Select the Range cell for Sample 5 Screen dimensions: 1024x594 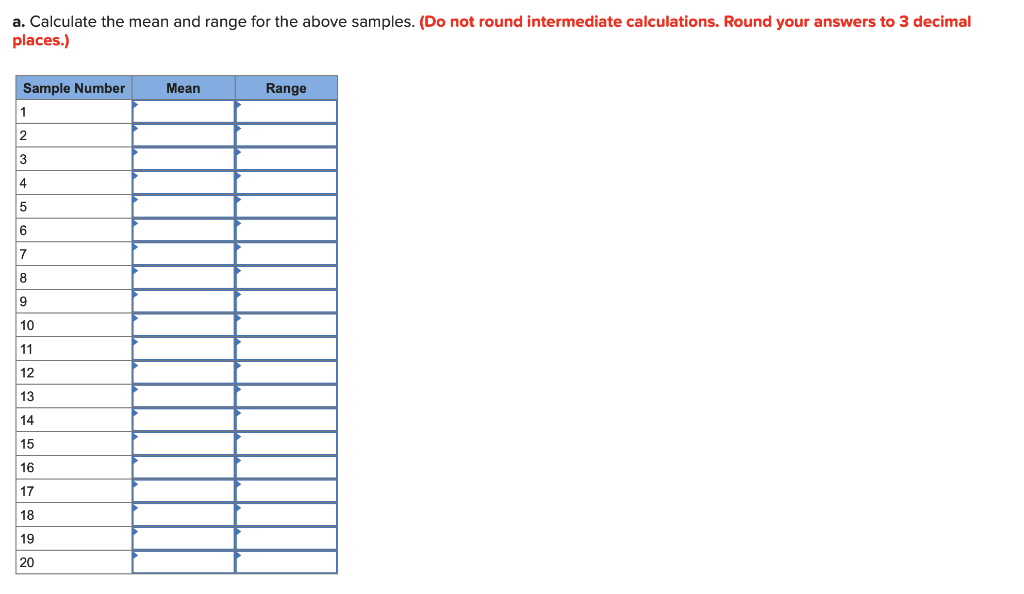click(287, 206)
